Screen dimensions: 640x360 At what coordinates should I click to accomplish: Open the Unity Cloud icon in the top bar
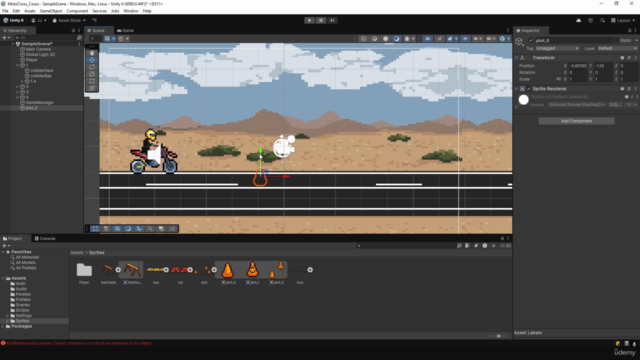578,20
